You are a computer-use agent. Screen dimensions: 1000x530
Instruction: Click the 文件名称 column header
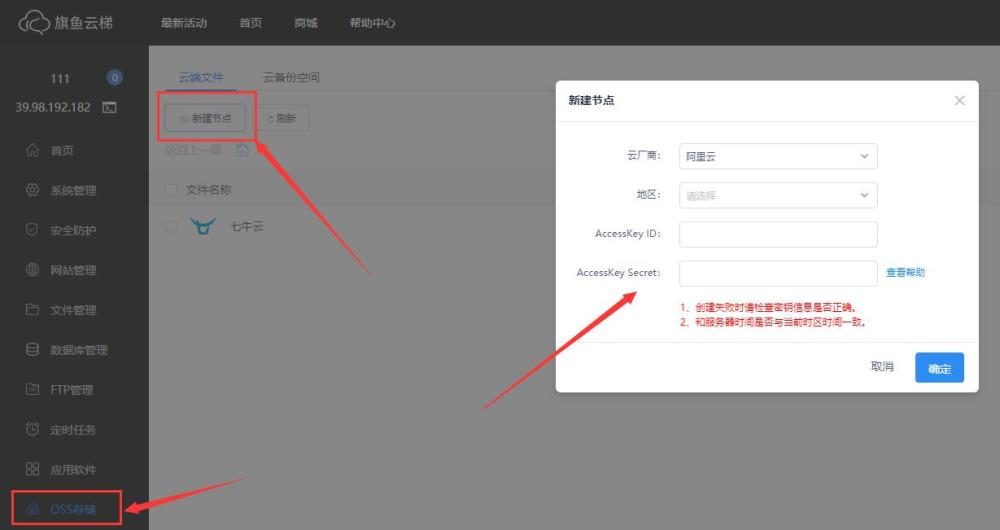click(x=209, y=189)
